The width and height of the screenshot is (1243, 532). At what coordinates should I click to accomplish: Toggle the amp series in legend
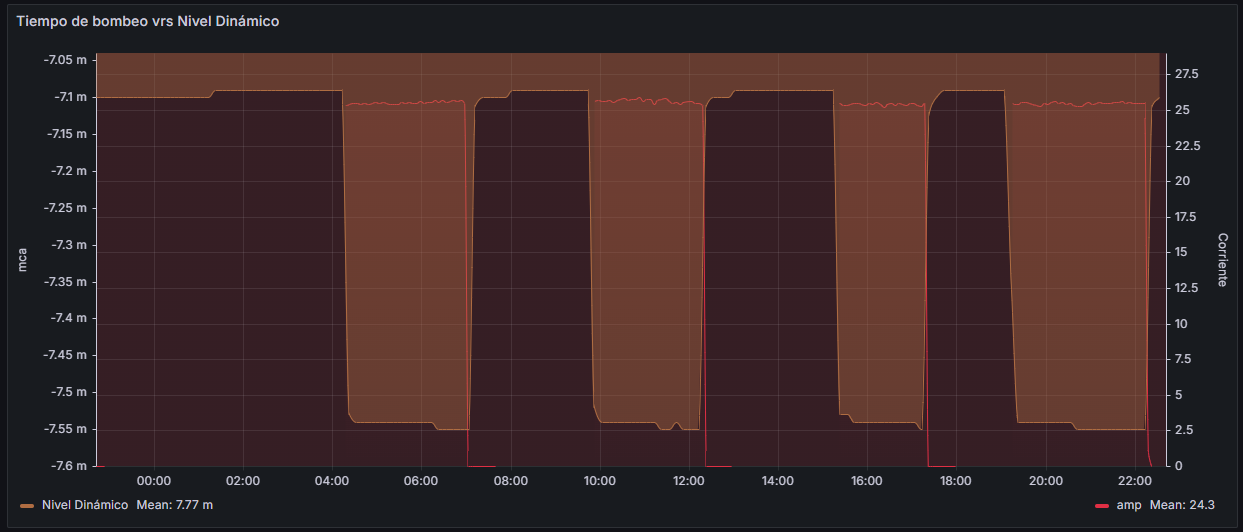[1128, 505]
